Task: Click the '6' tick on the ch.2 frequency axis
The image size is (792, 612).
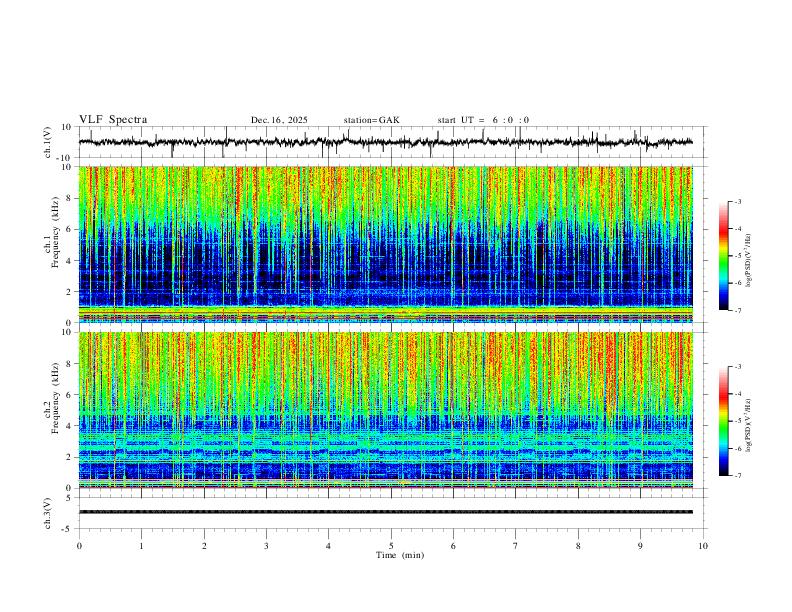Action: (70, 394)
